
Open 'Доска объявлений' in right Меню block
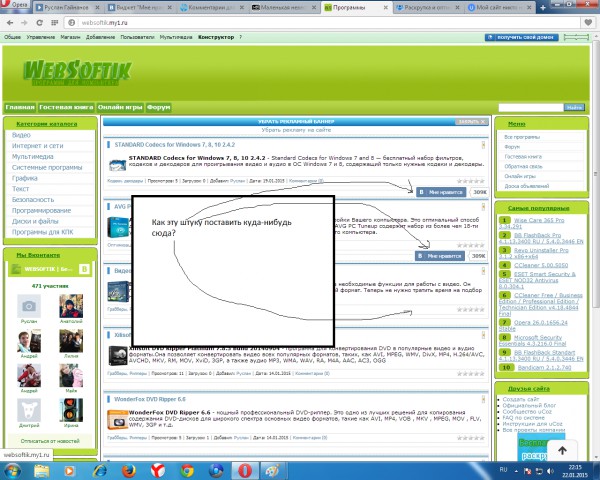(527, 186)
